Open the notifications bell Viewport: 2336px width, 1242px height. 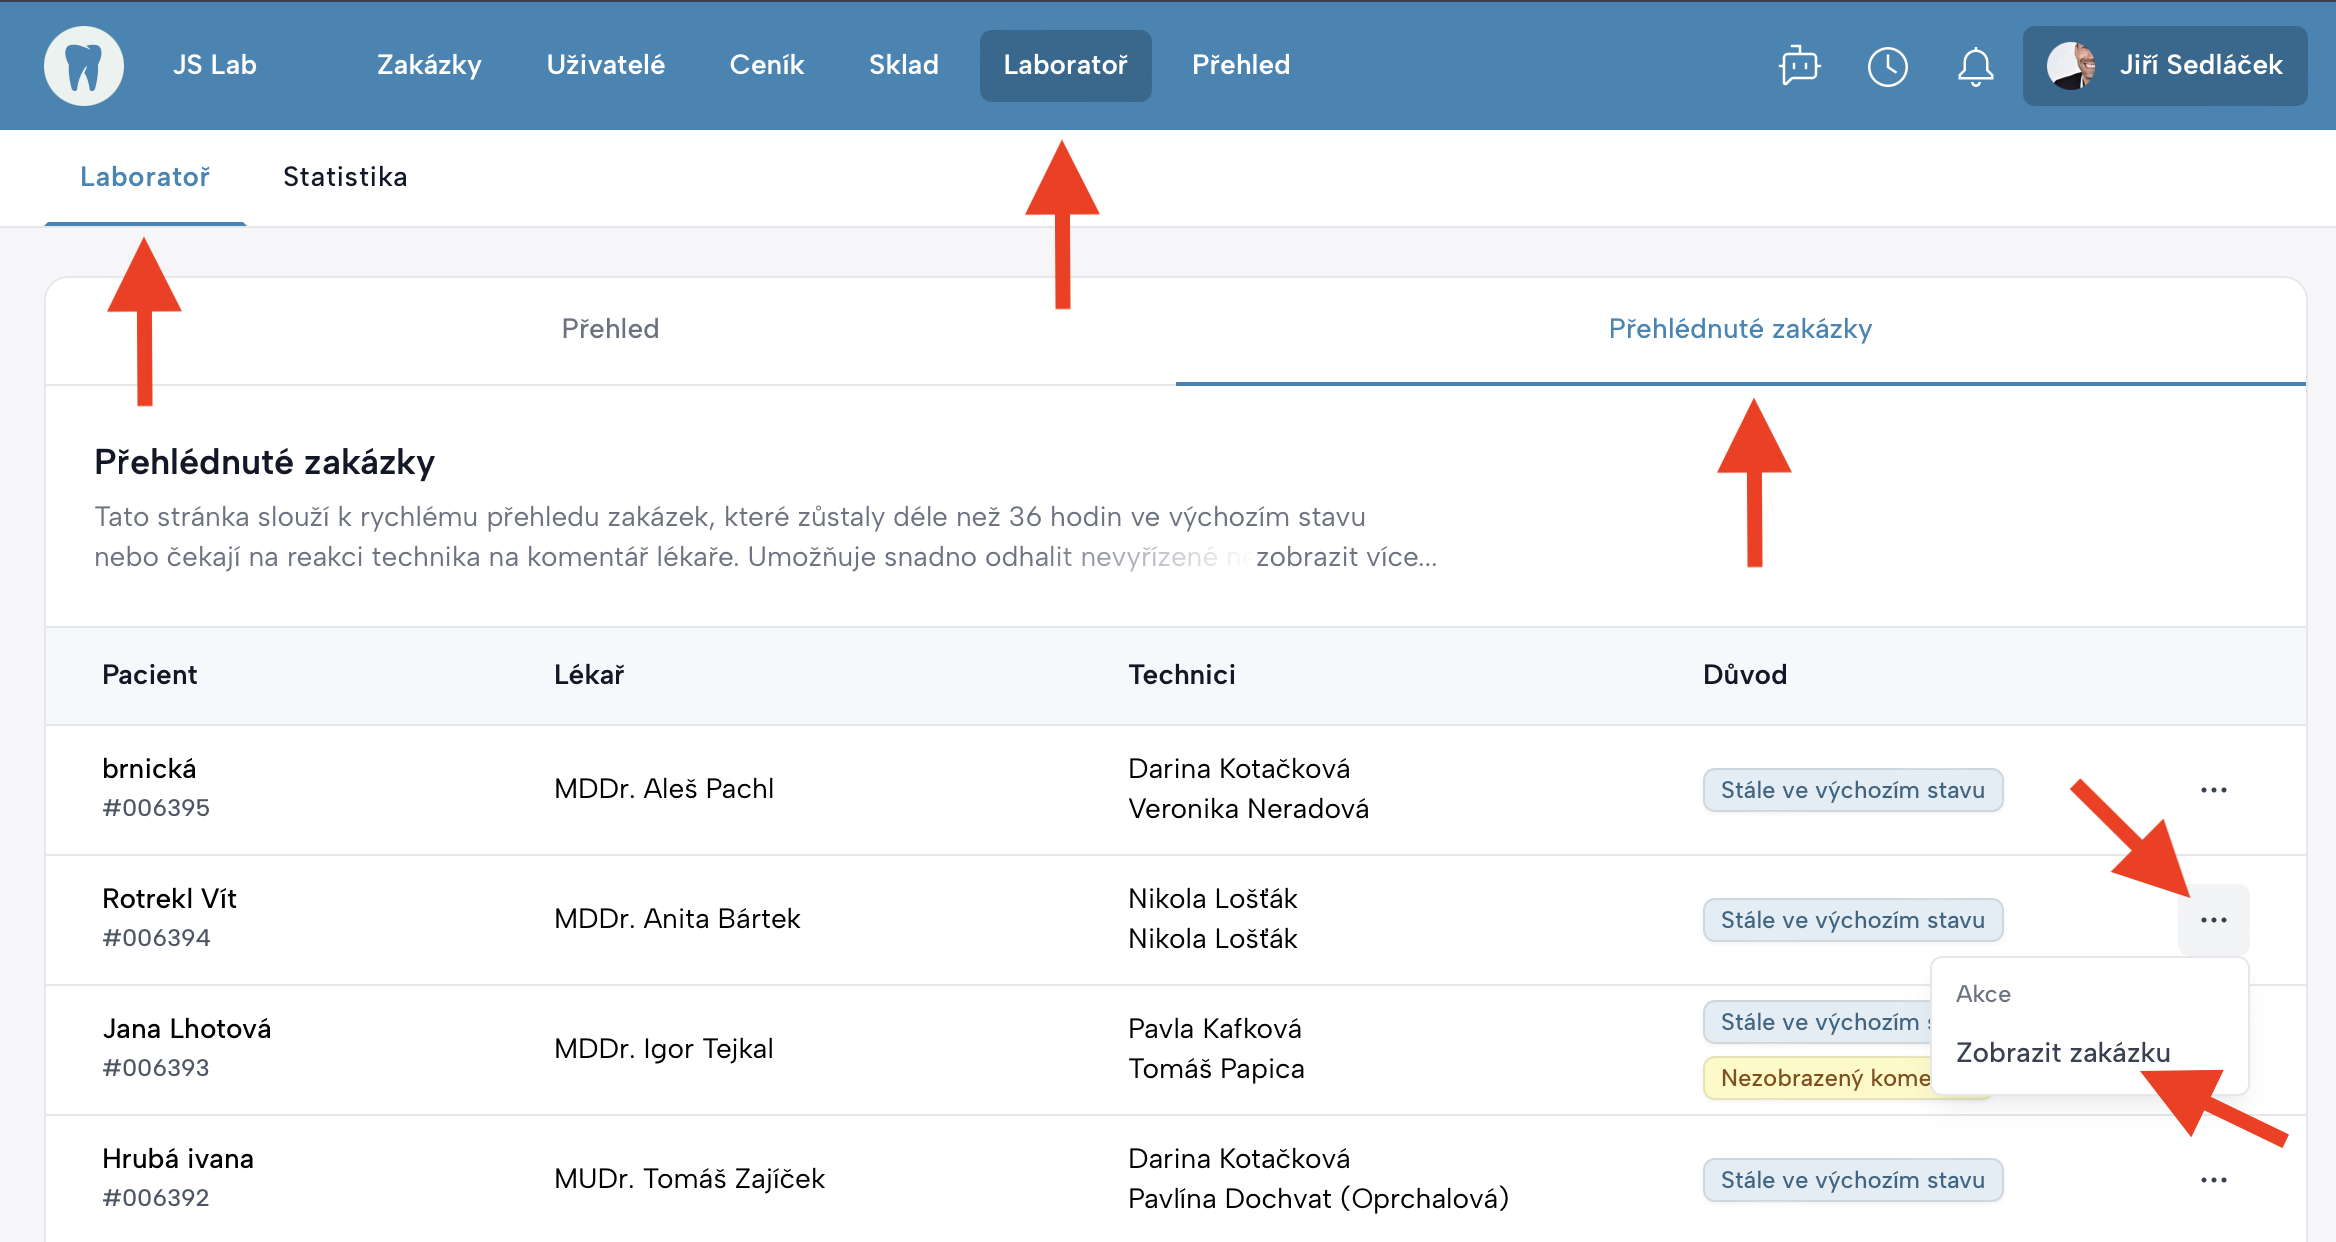coord(1975,66)
